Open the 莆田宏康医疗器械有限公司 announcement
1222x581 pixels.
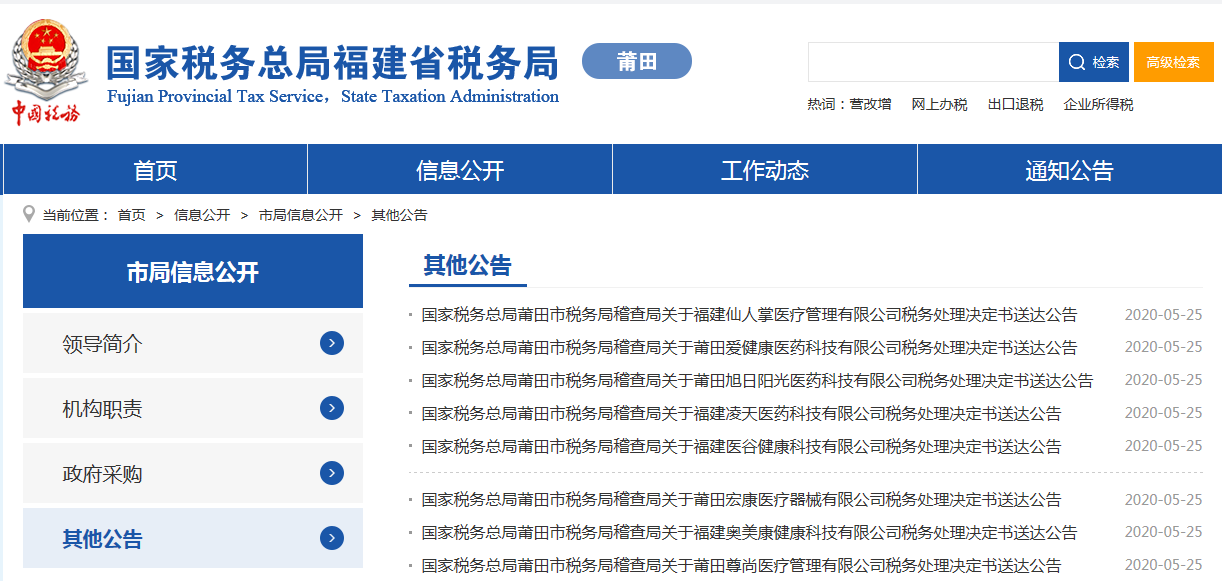click(741, 500)
